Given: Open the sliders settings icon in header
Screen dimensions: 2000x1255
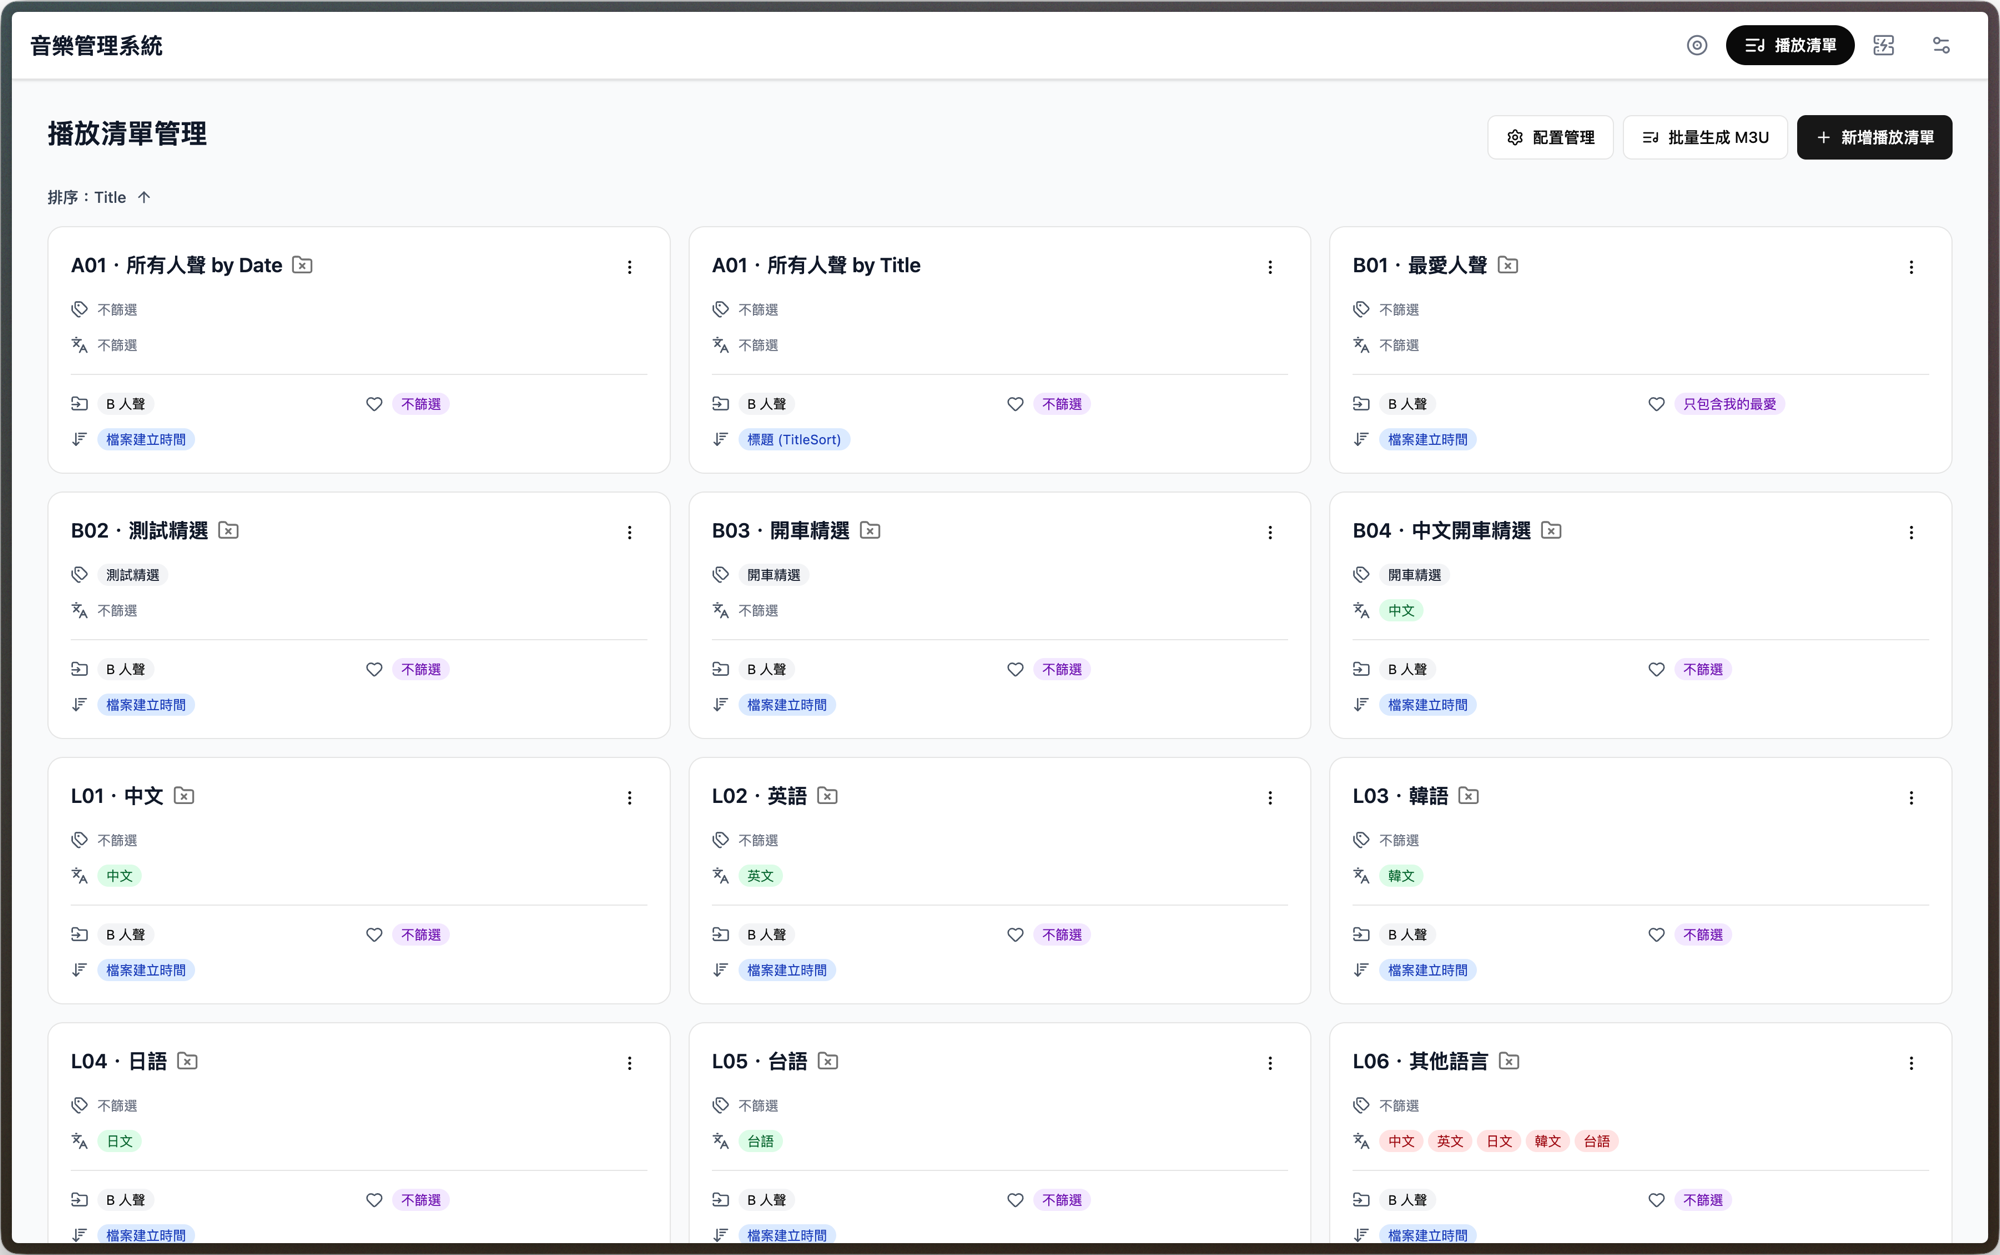Looking at the screenshot, I should click(x=1941, y=45).
